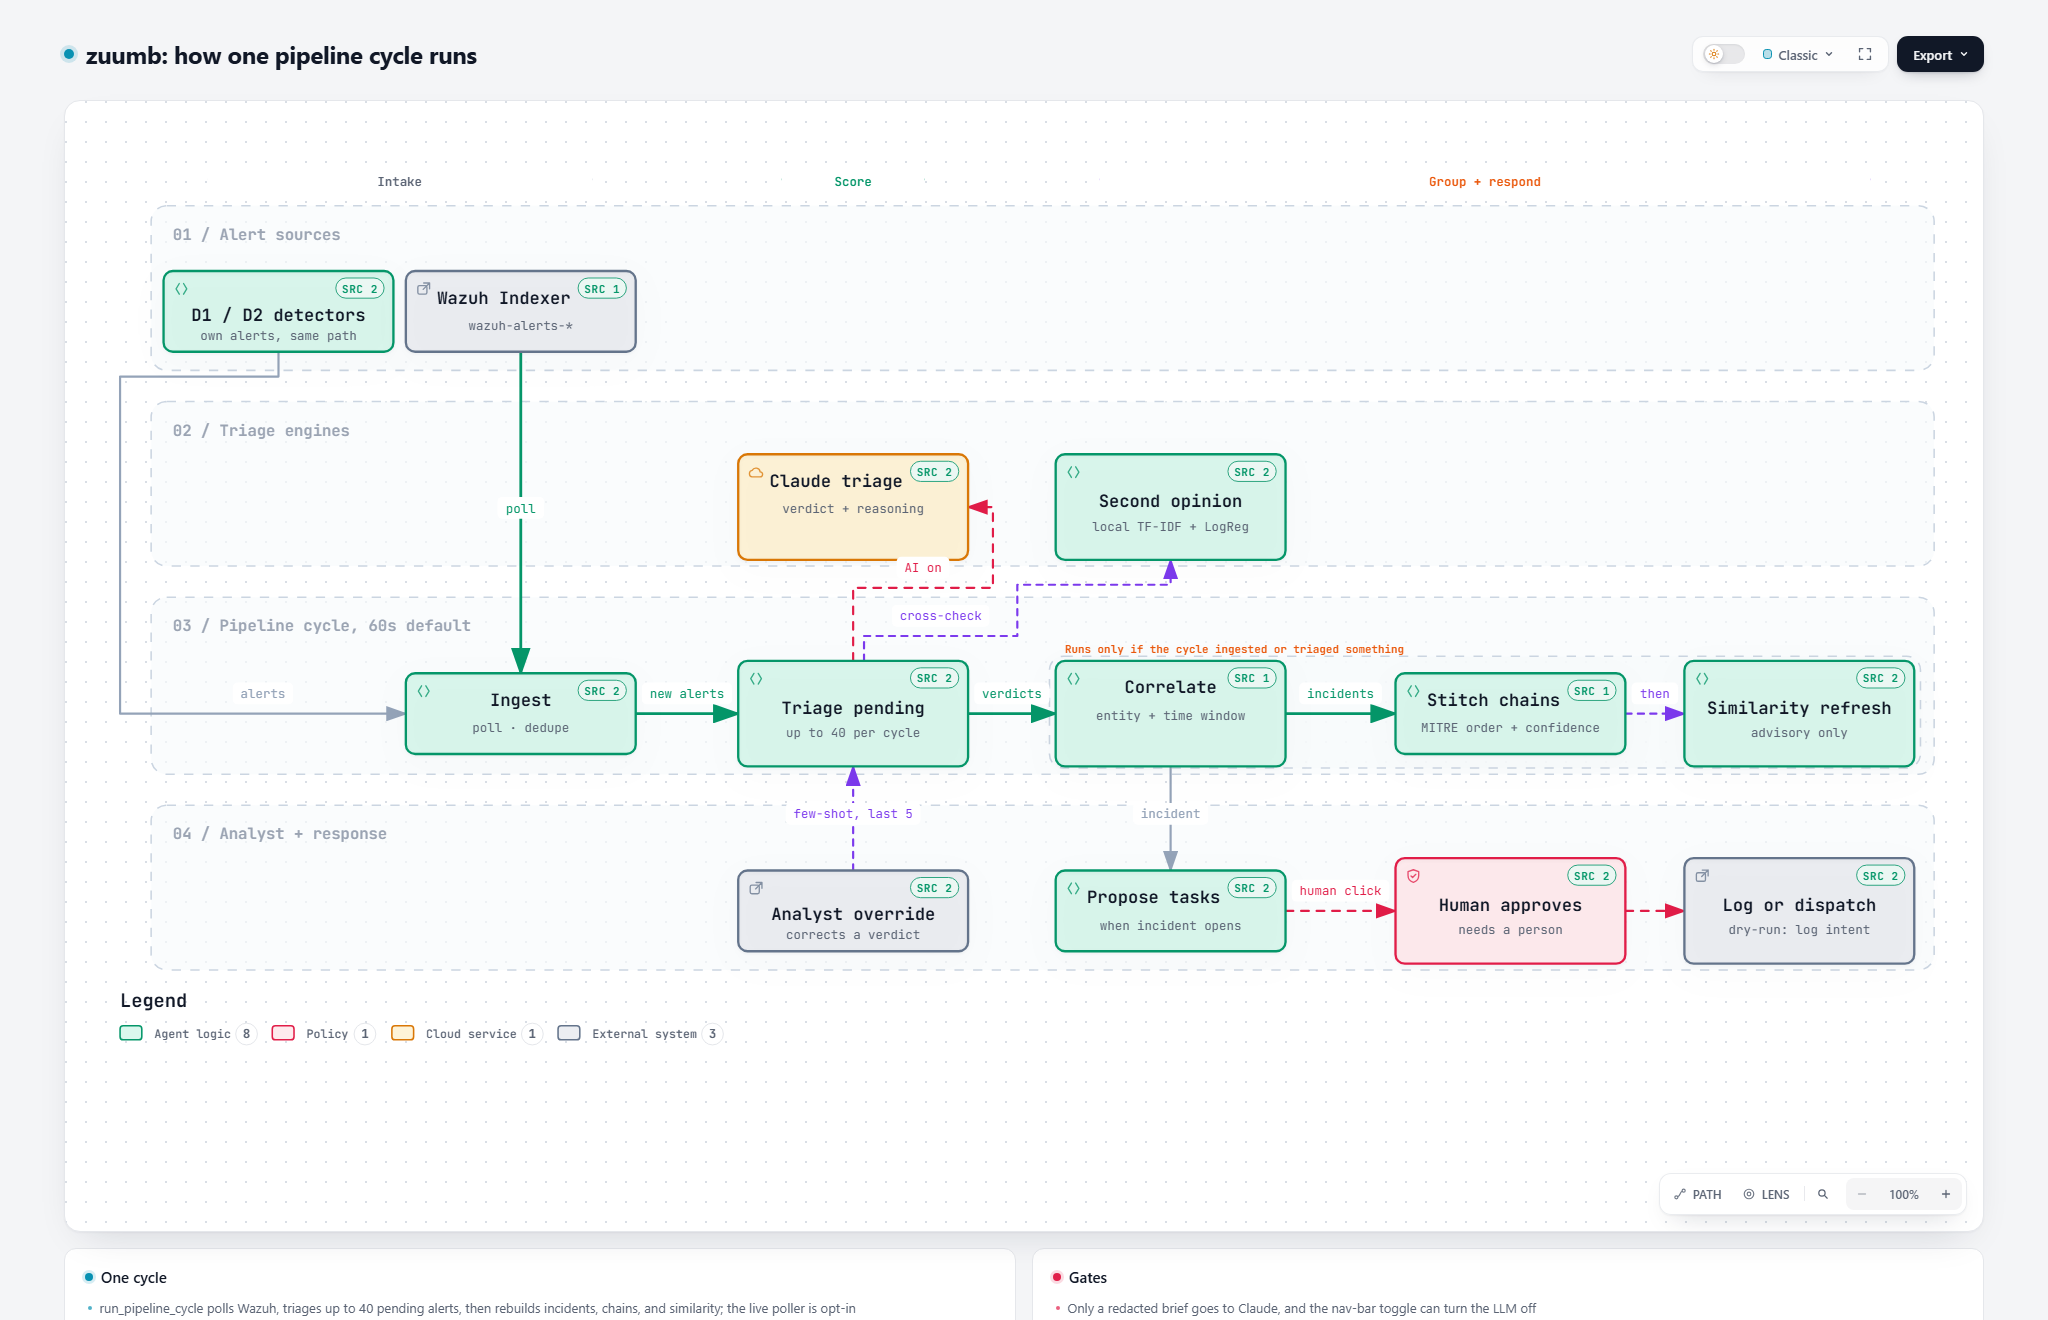Image resolution: width=2048 pixels, height=1320 pixels.
Task: Toggle Policy legend filter
Action: click(323, 1034)
